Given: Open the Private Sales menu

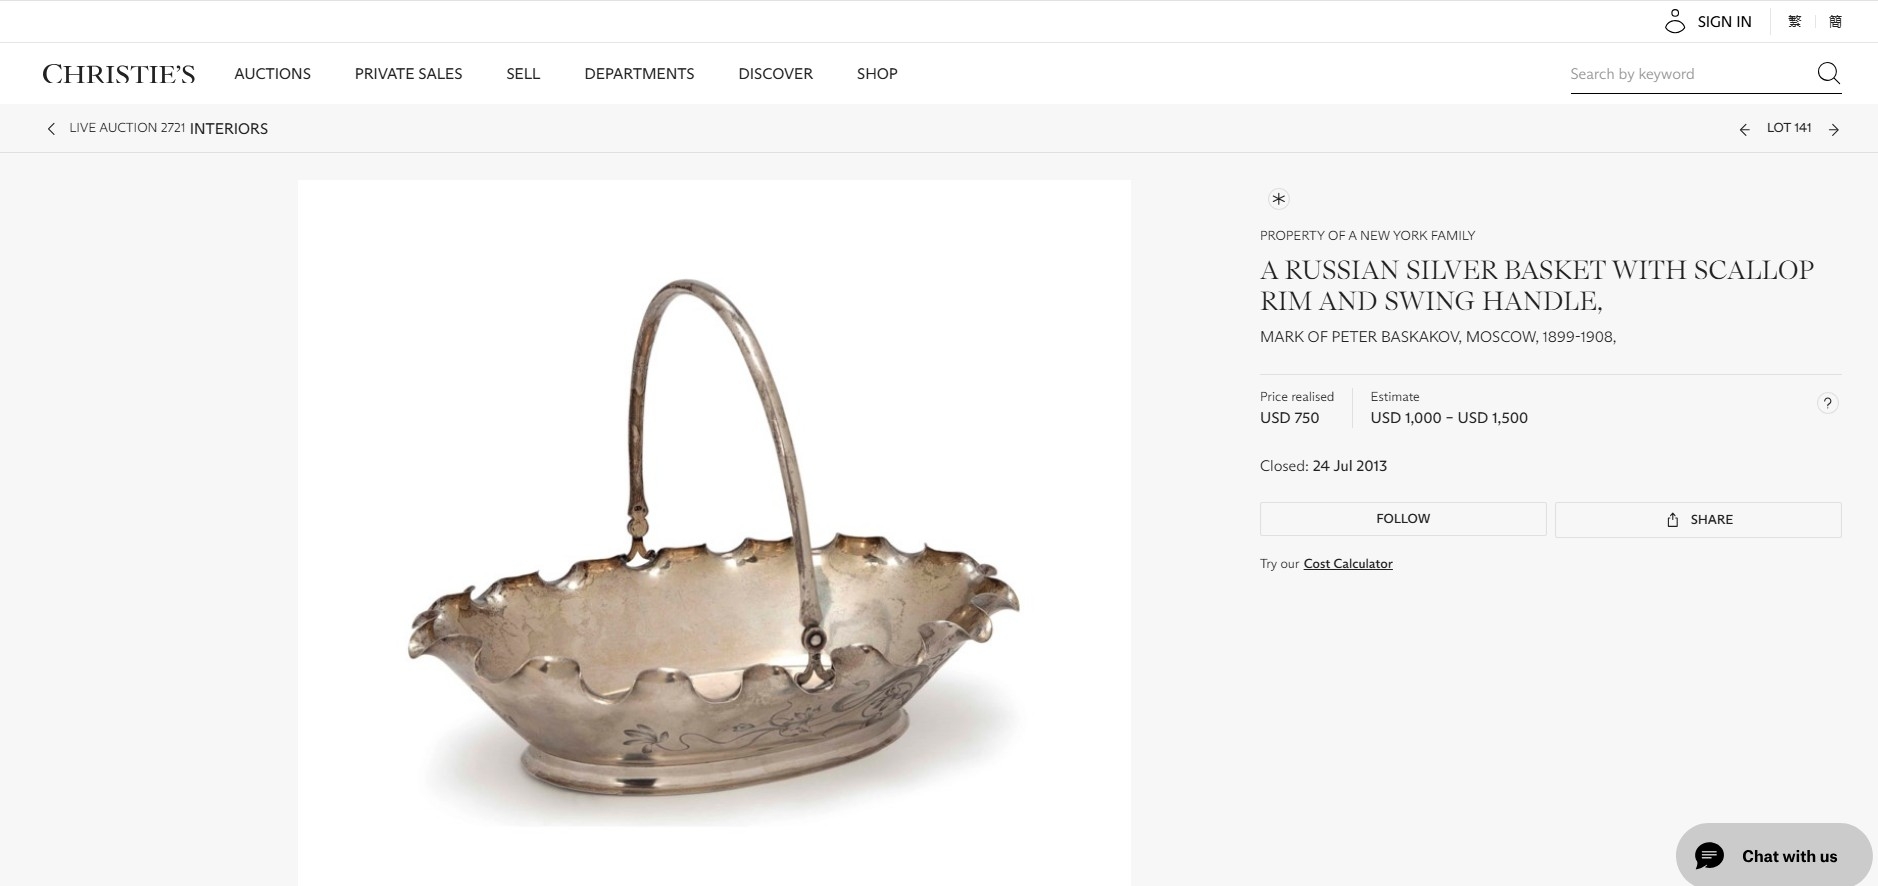Looking at the screenshot, I should point(408,73).
